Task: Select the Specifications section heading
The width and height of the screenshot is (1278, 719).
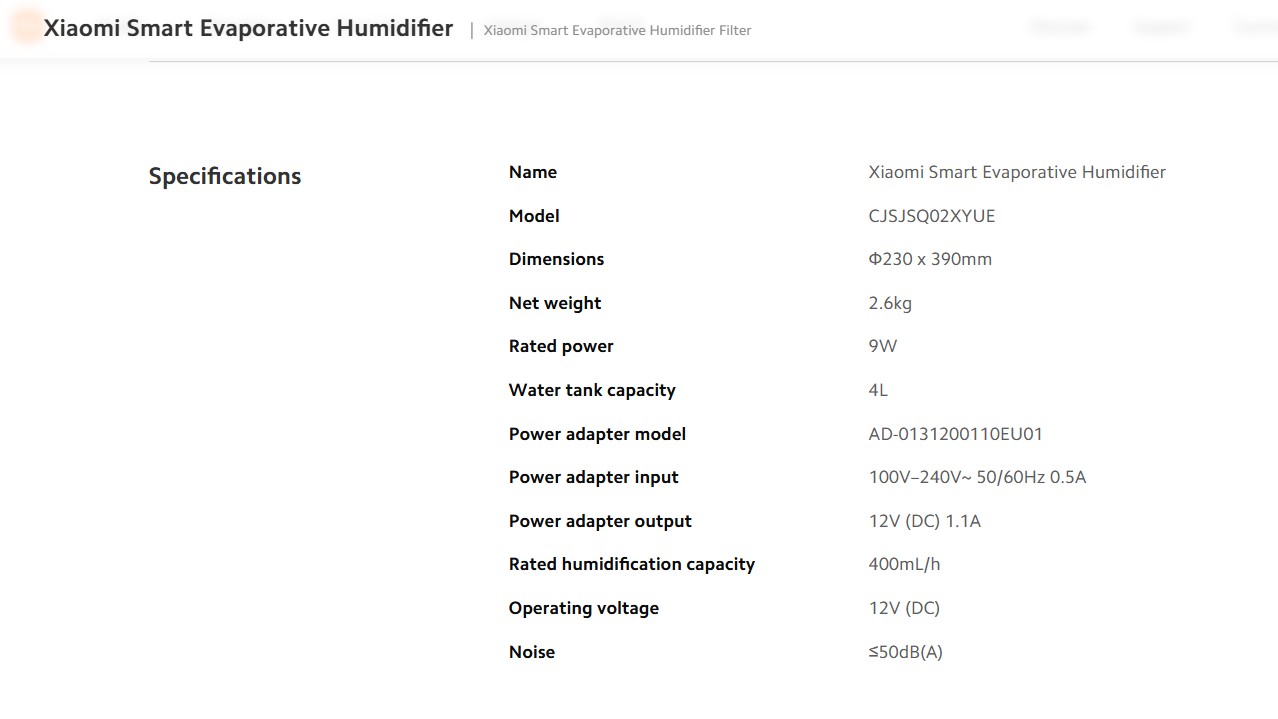Action: (x=225, y=176)
